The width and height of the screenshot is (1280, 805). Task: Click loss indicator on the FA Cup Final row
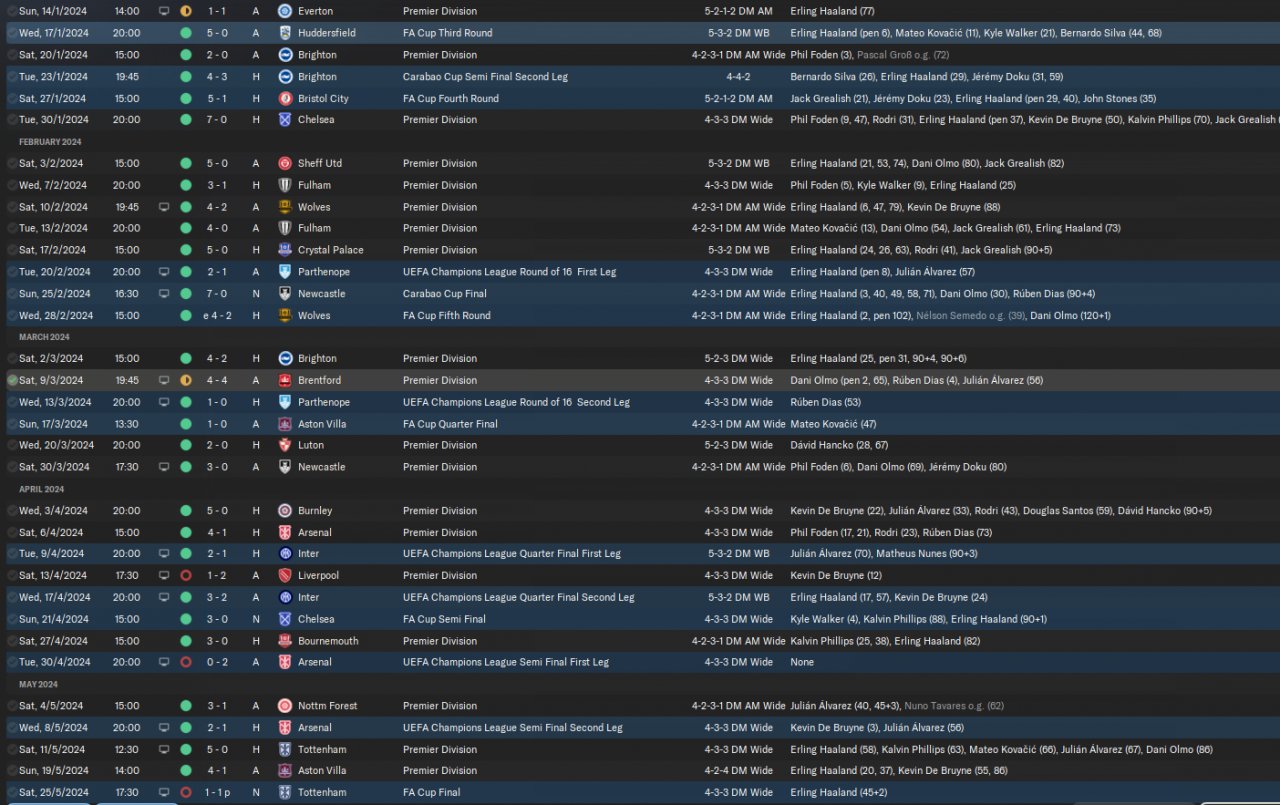pos(185,792)
